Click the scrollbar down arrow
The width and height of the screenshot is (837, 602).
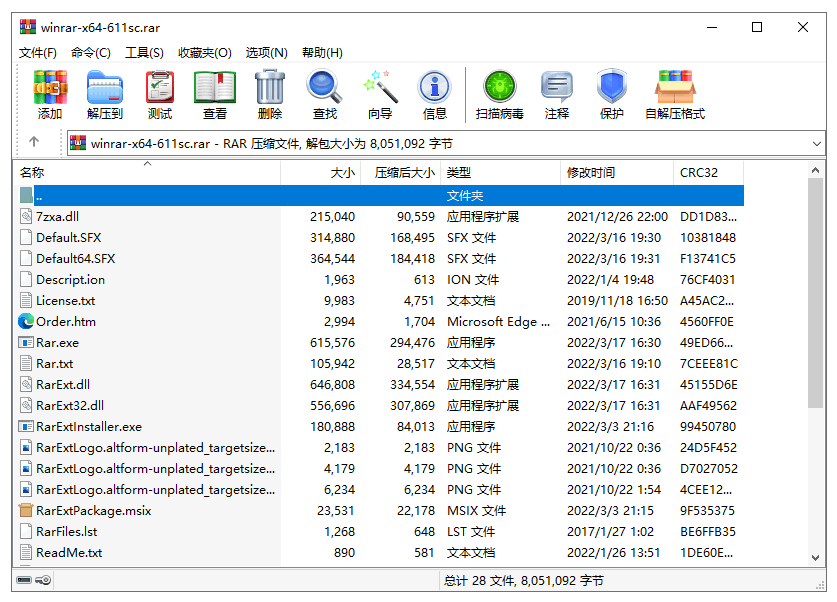815,558
